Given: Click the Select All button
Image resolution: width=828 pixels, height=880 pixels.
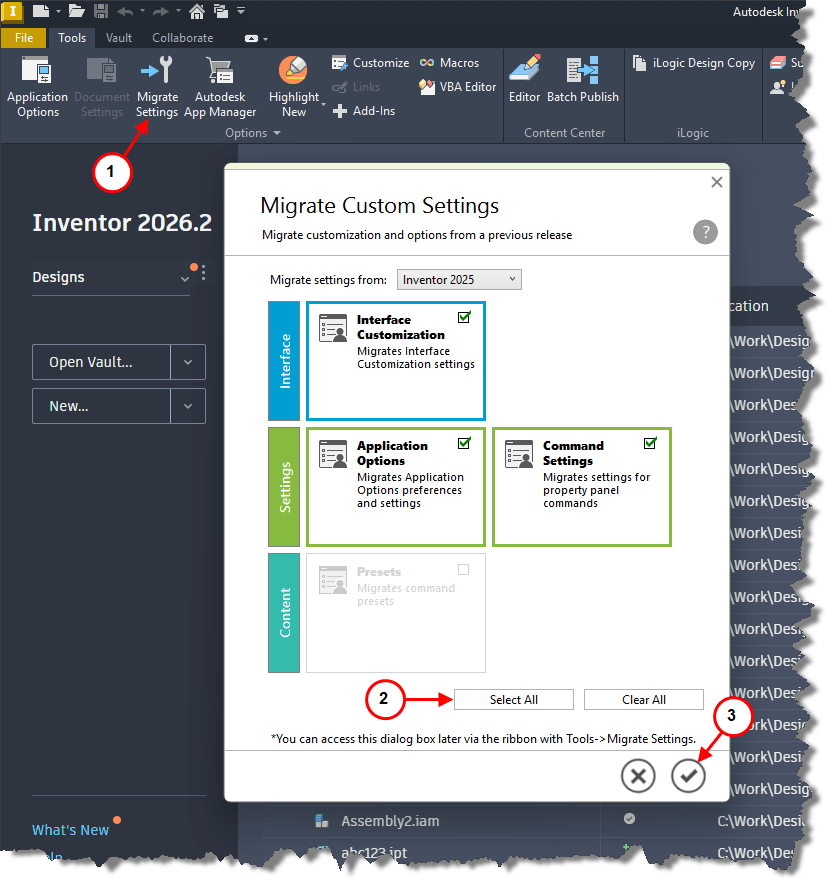Looking at the screenshot, I should point(513,700).
